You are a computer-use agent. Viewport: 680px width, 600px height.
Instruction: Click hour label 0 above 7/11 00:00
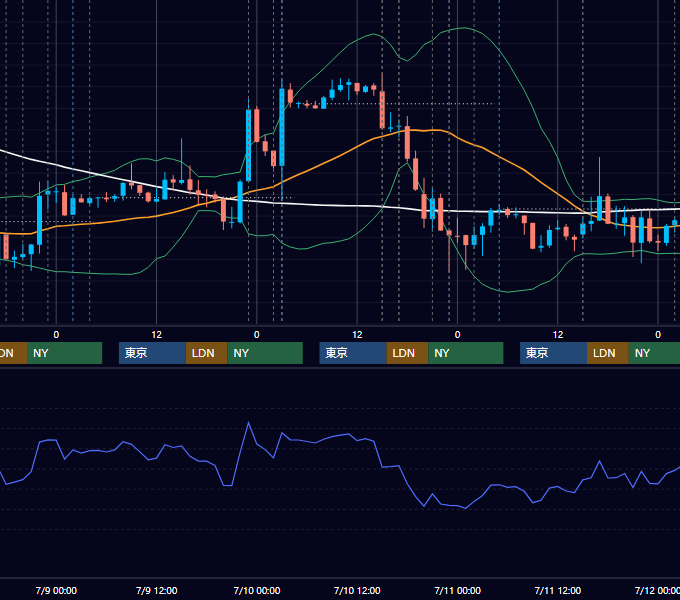point(458,335)
